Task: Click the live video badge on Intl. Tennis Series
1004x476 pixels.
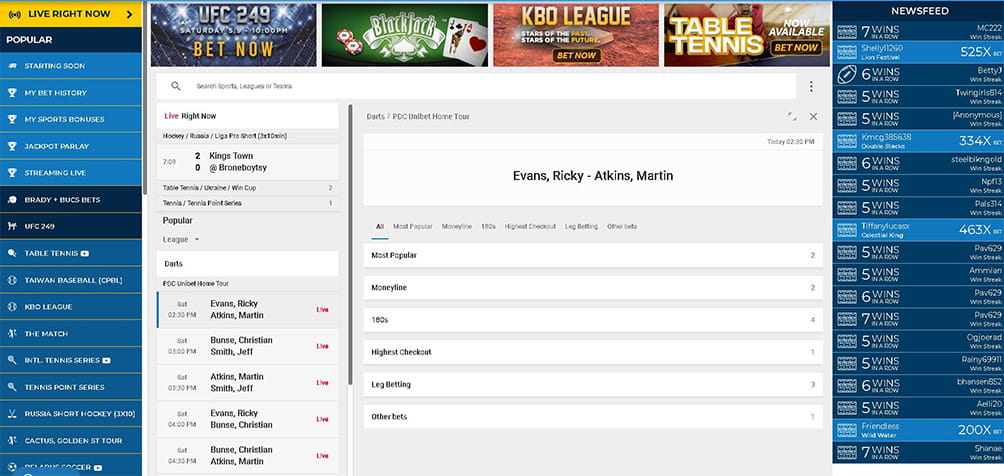Action: click(106, 360)
